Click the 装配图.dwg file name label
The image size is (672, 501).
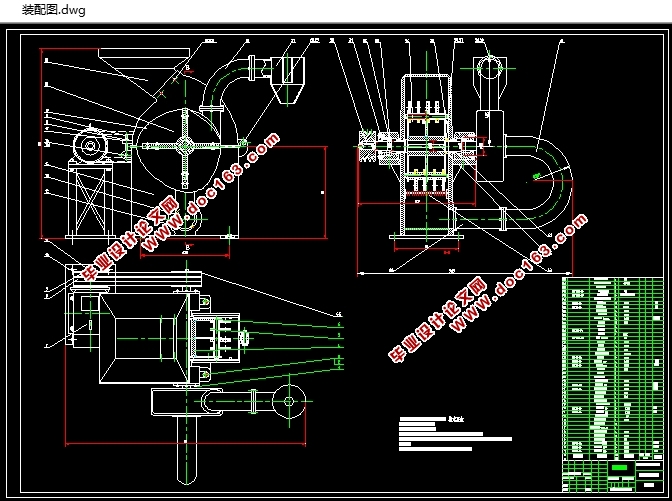point(54,10)
